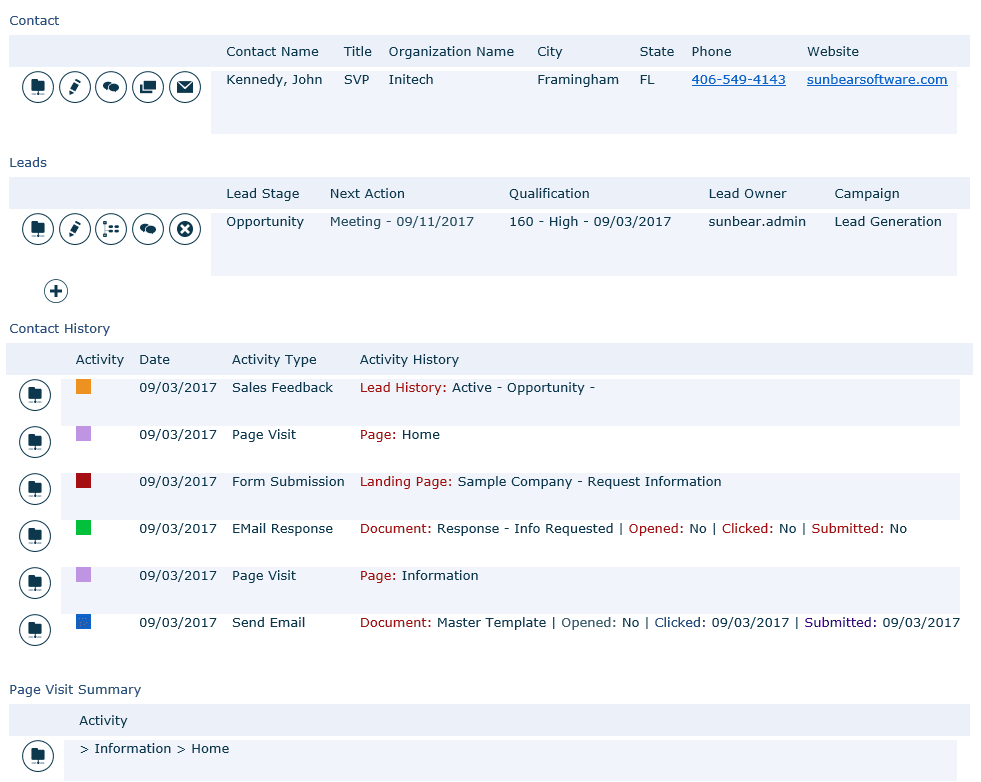The image size is (981, 782).
Task: Click the Qualification column header
Action: tap(549, 193)
